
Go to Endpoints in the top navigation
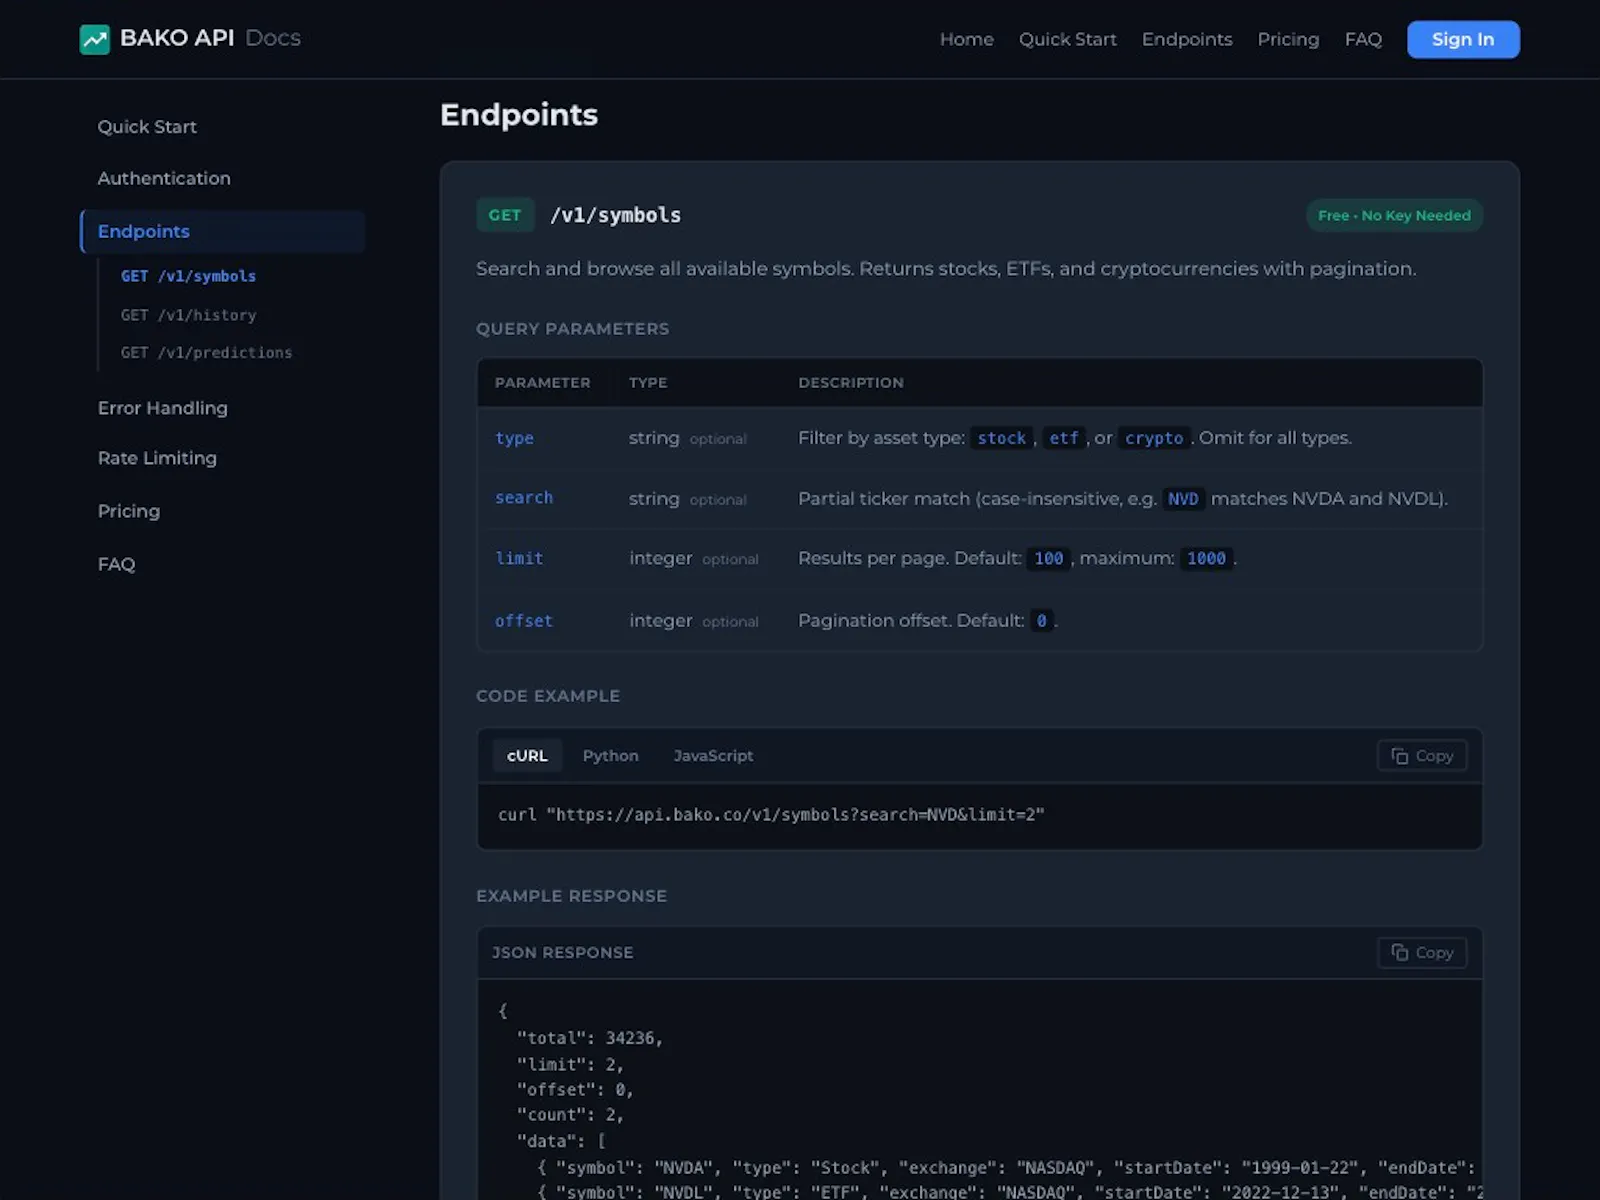pos(1187,39)
